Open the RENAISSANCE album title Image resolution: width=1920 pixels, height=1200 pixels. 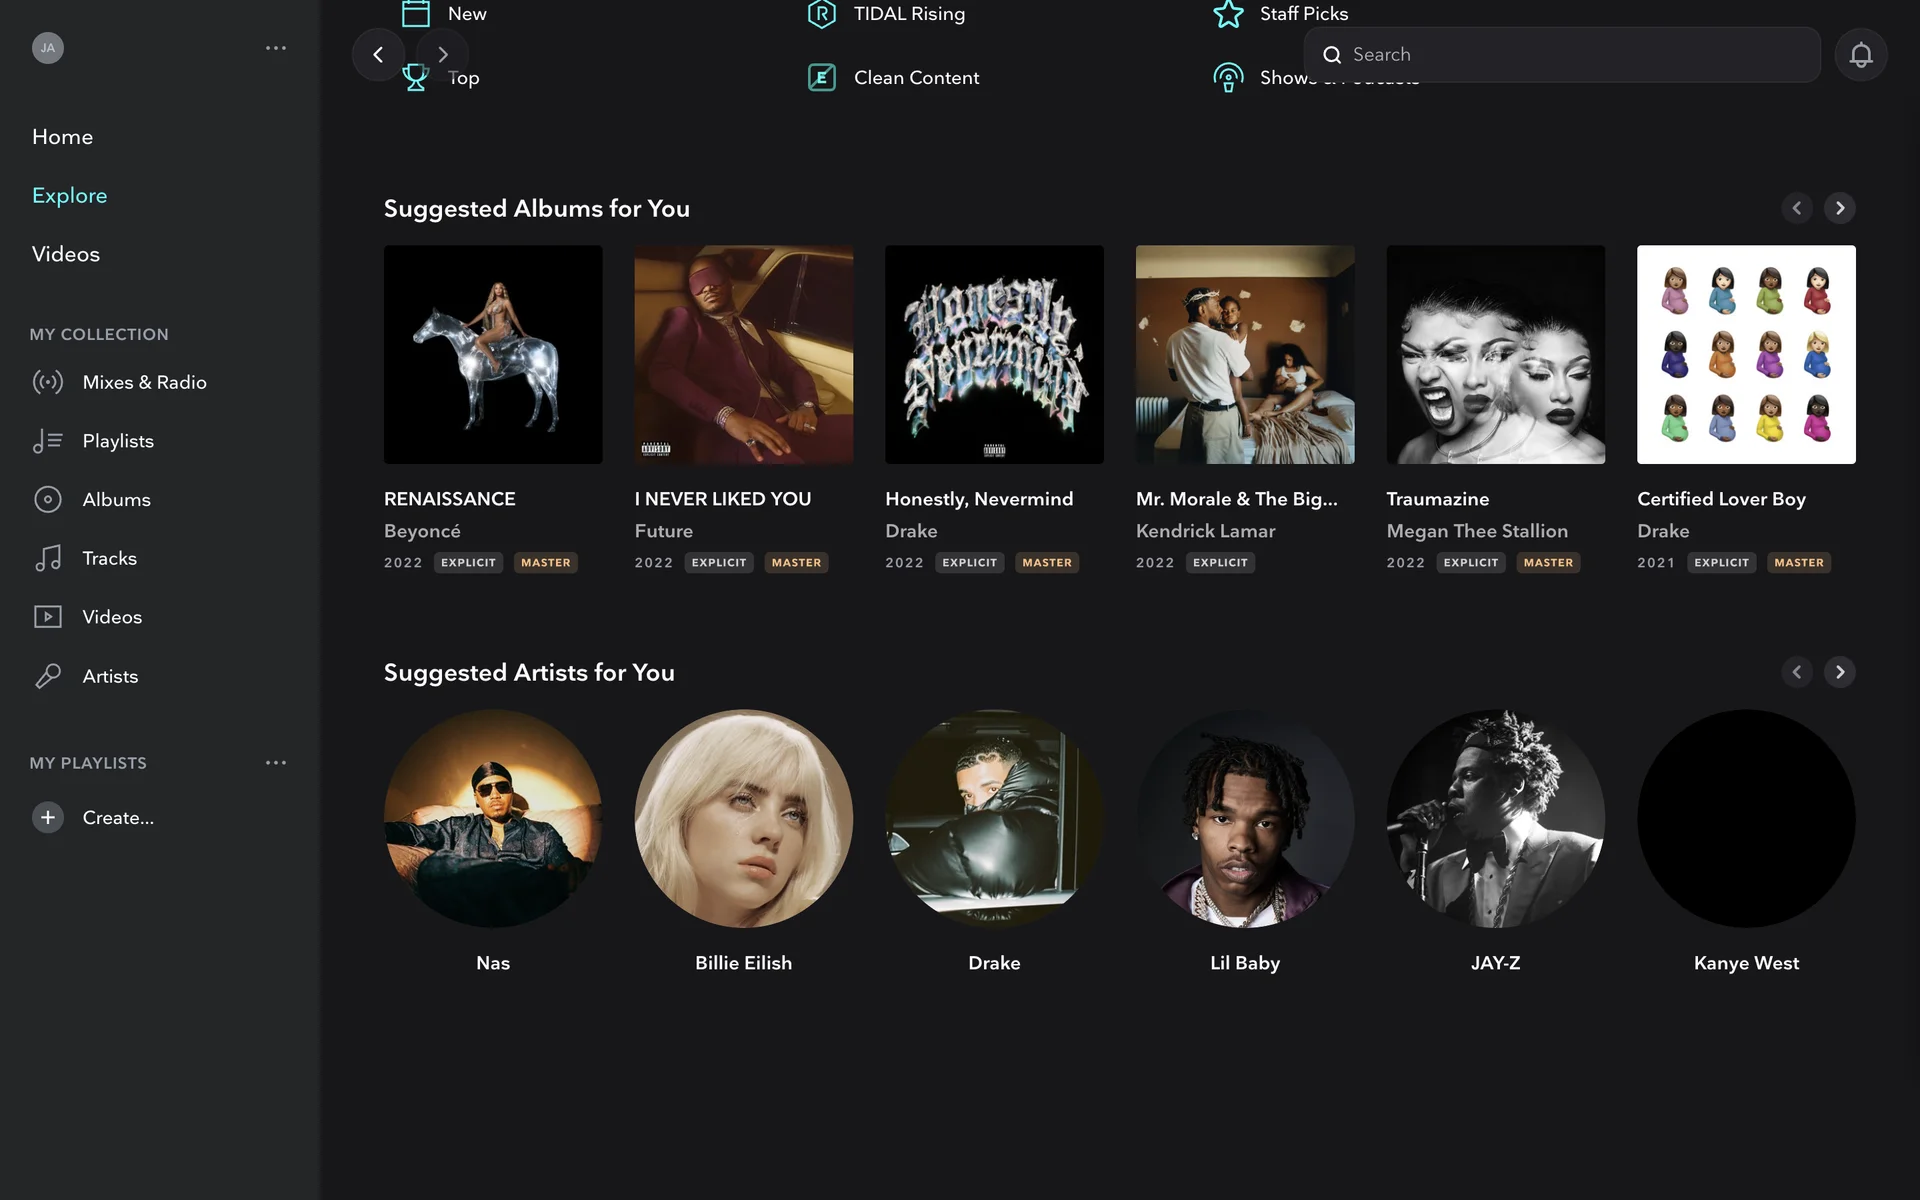click(x=449, y=499)
